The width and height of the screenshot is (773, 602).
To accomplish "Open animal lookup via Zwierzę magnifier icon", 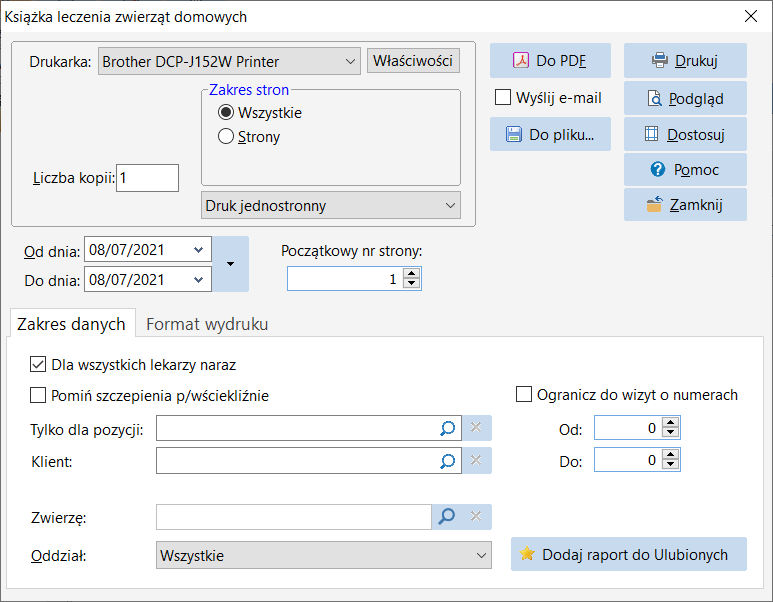I will [447, 516].
